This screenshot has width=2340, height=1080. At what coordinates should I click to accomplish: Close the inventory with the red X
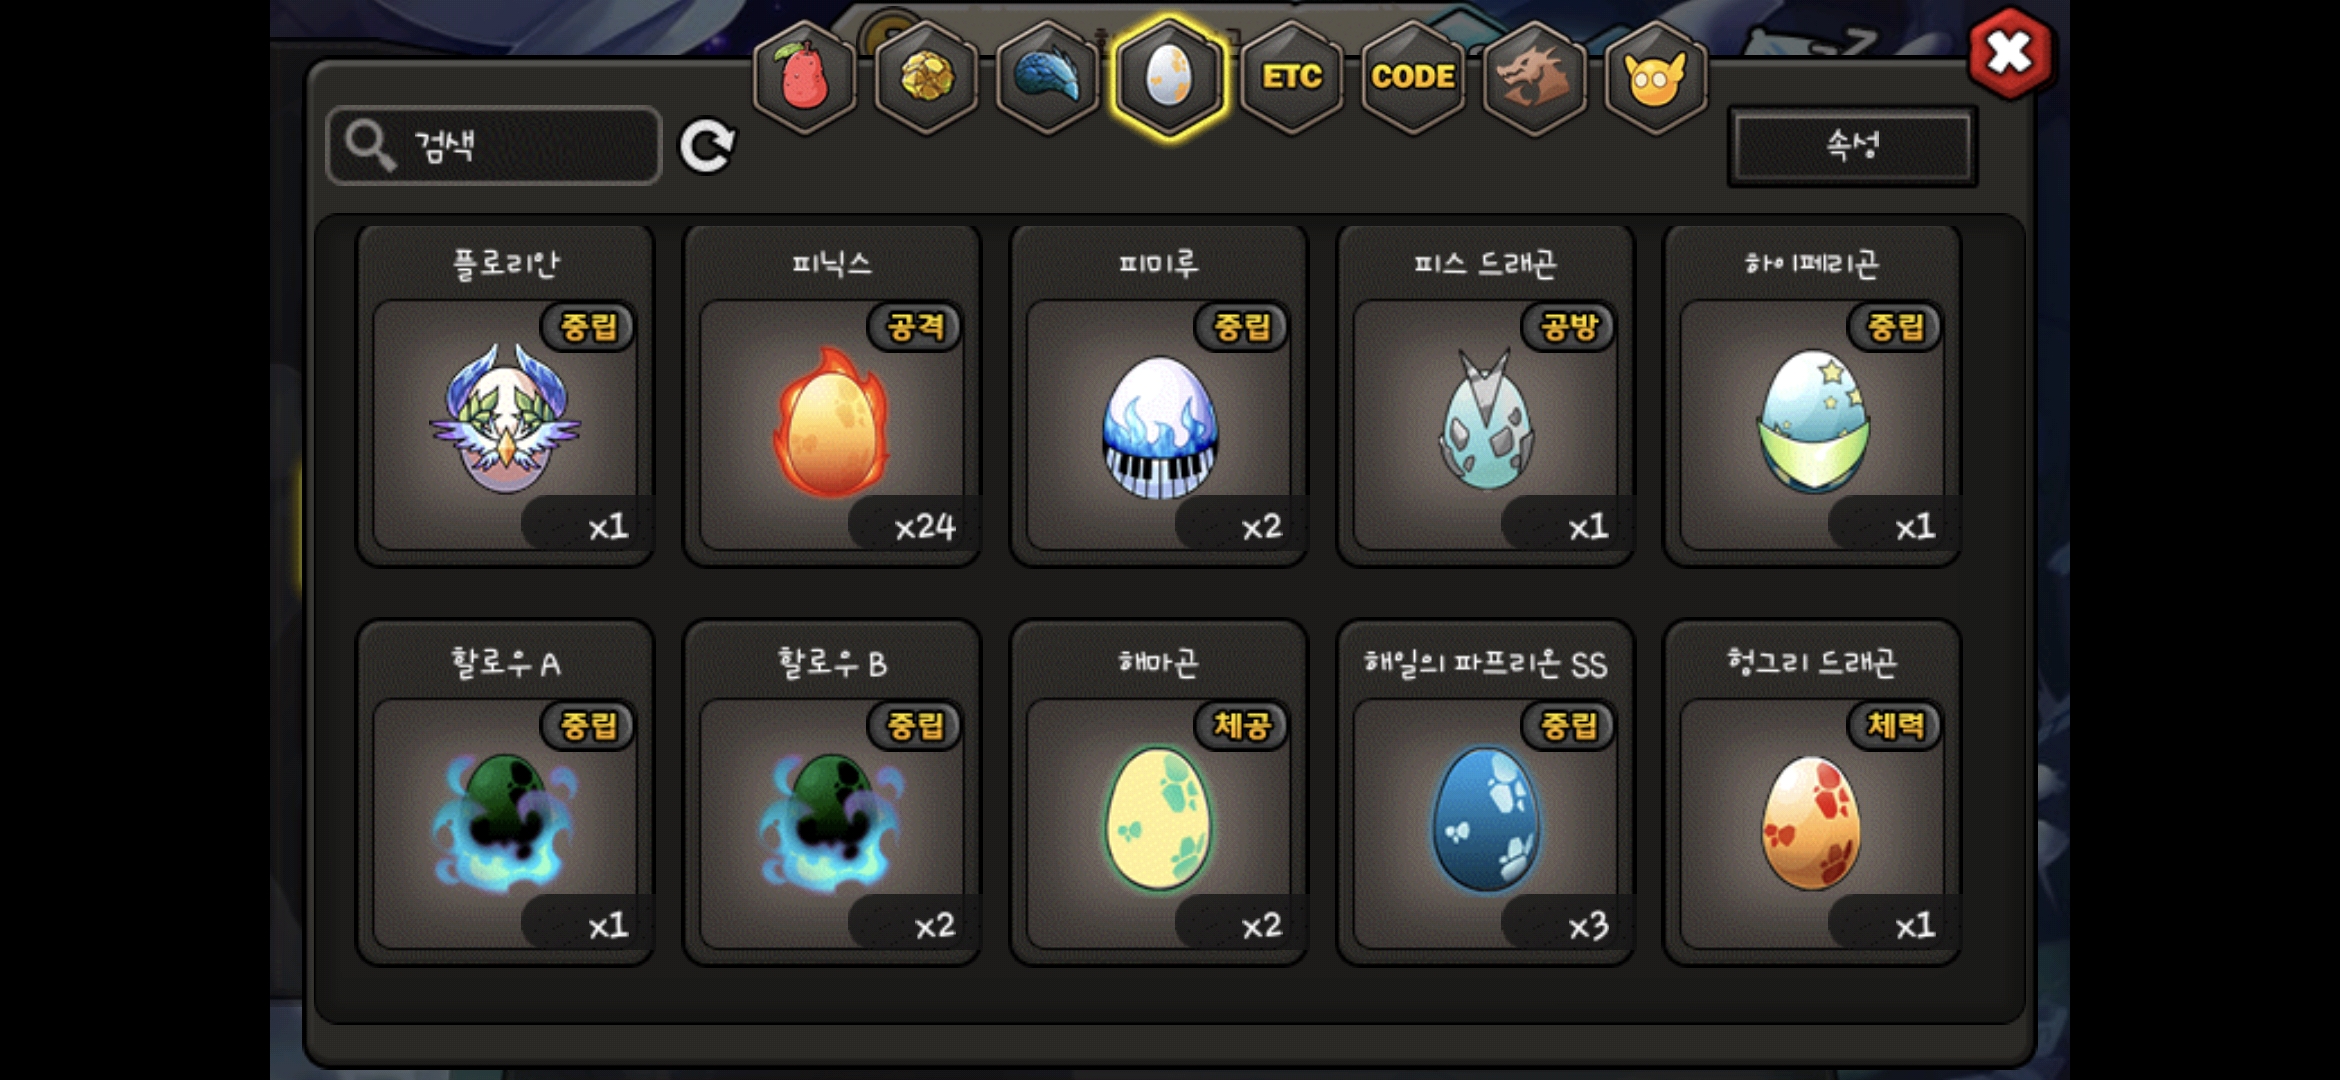click(x=2010, y=53)
